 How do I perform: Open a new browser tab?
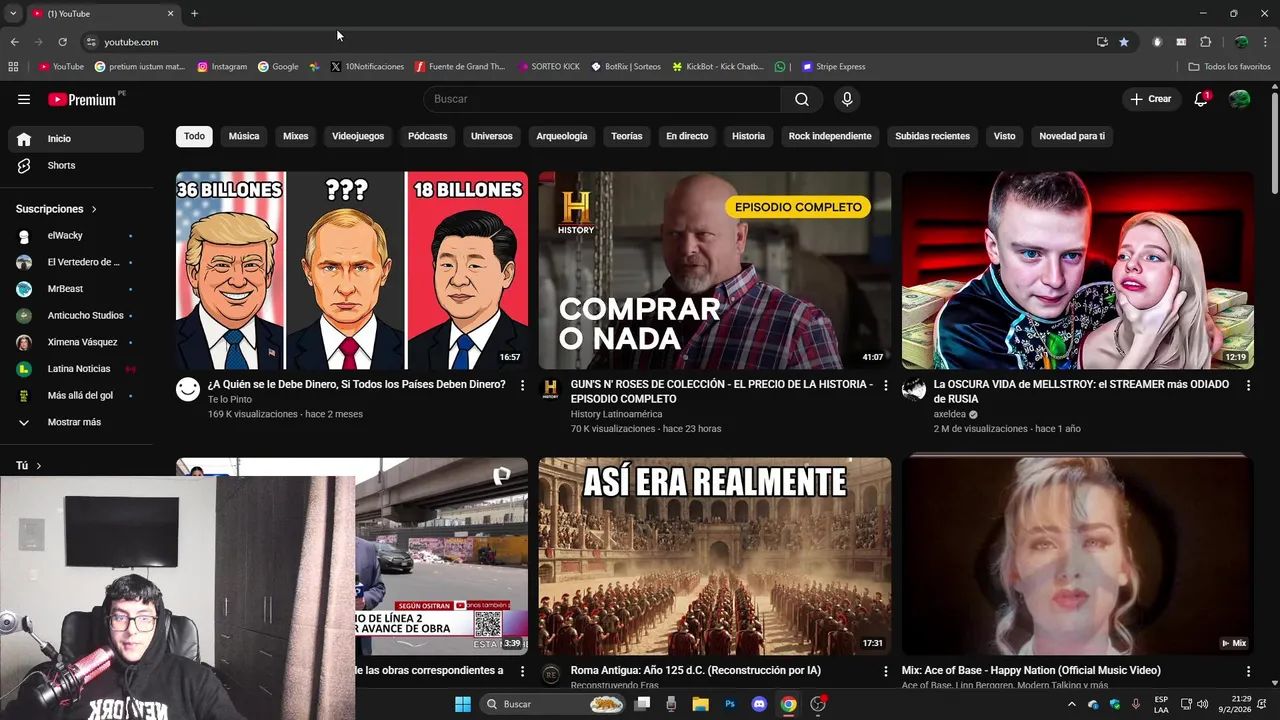click(194, 14)
